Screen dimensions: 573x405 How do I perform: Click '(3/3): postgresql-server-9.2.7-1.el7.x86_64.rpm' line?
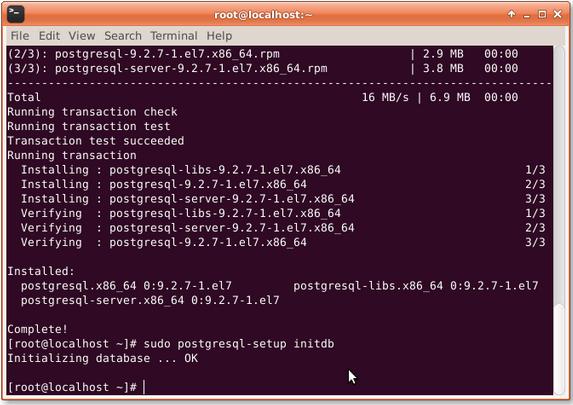(167, 68)
